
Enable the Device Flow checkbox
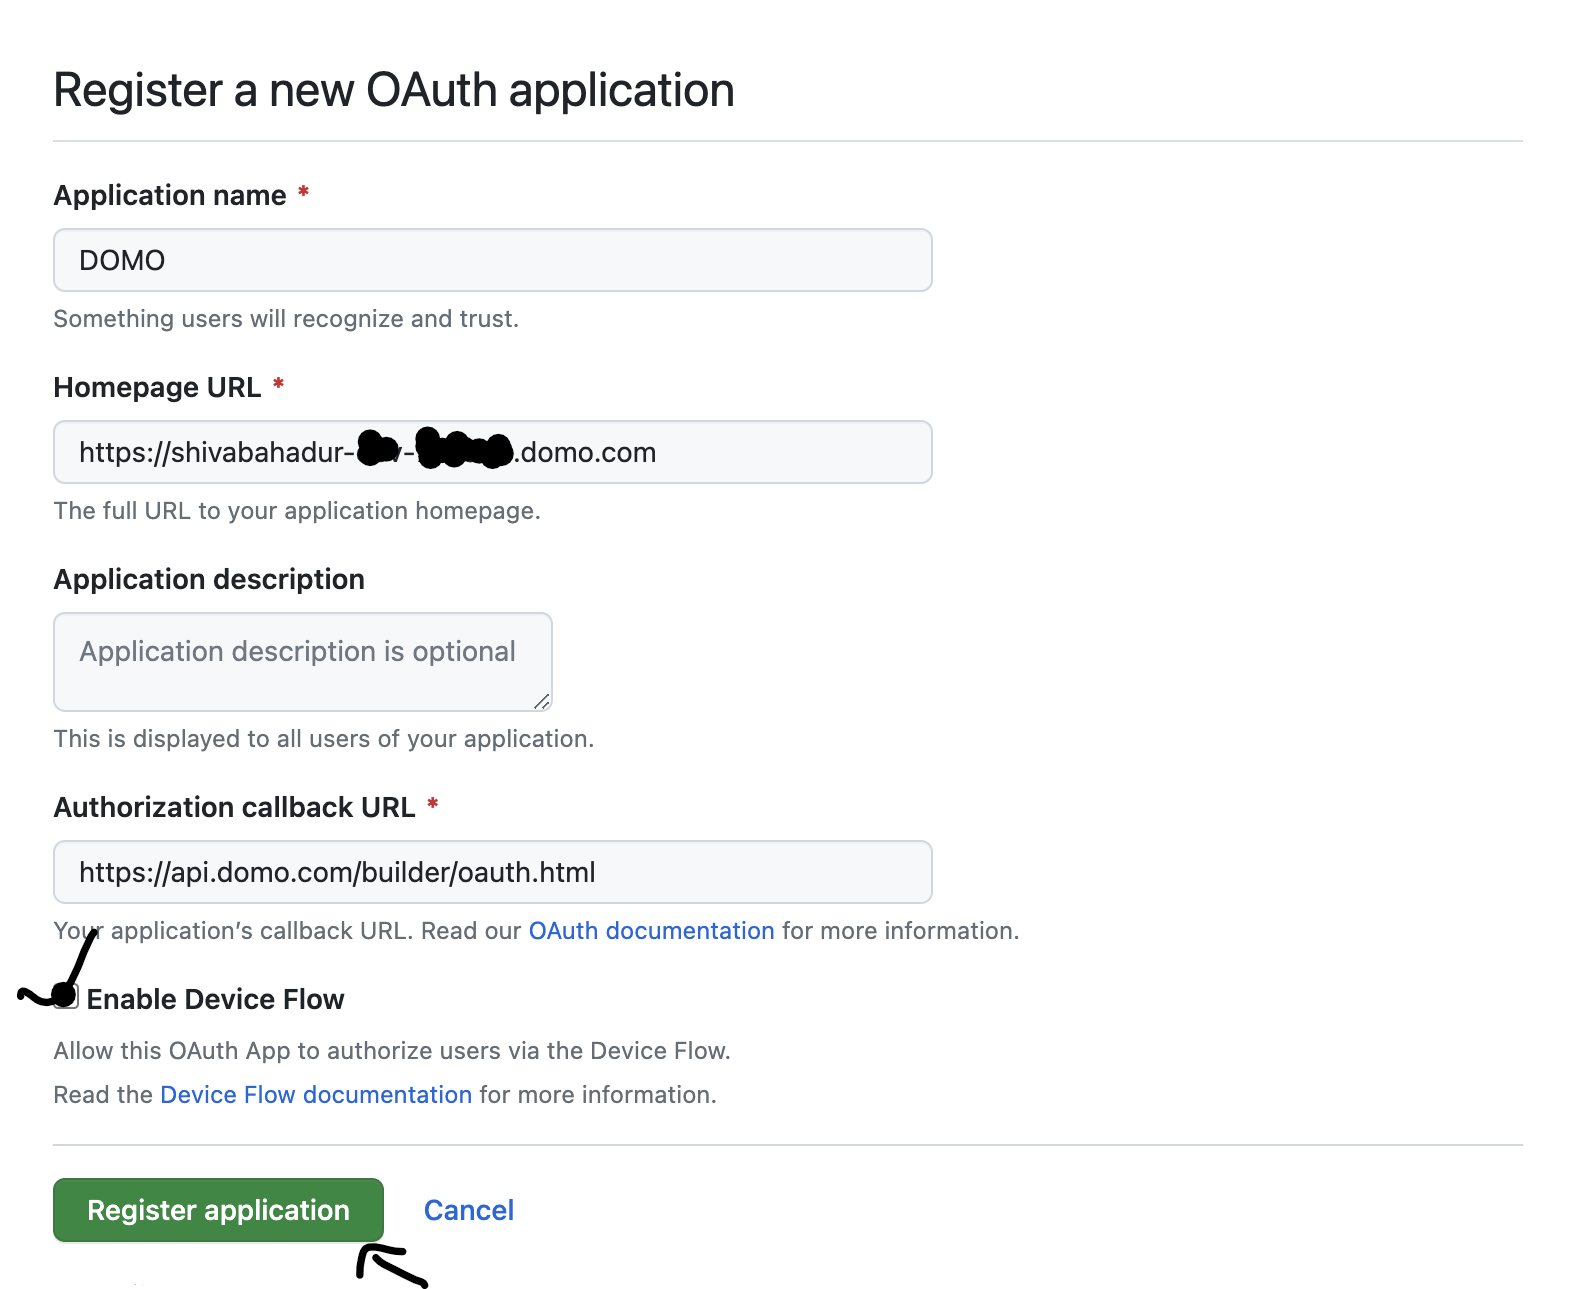point(66,998)
